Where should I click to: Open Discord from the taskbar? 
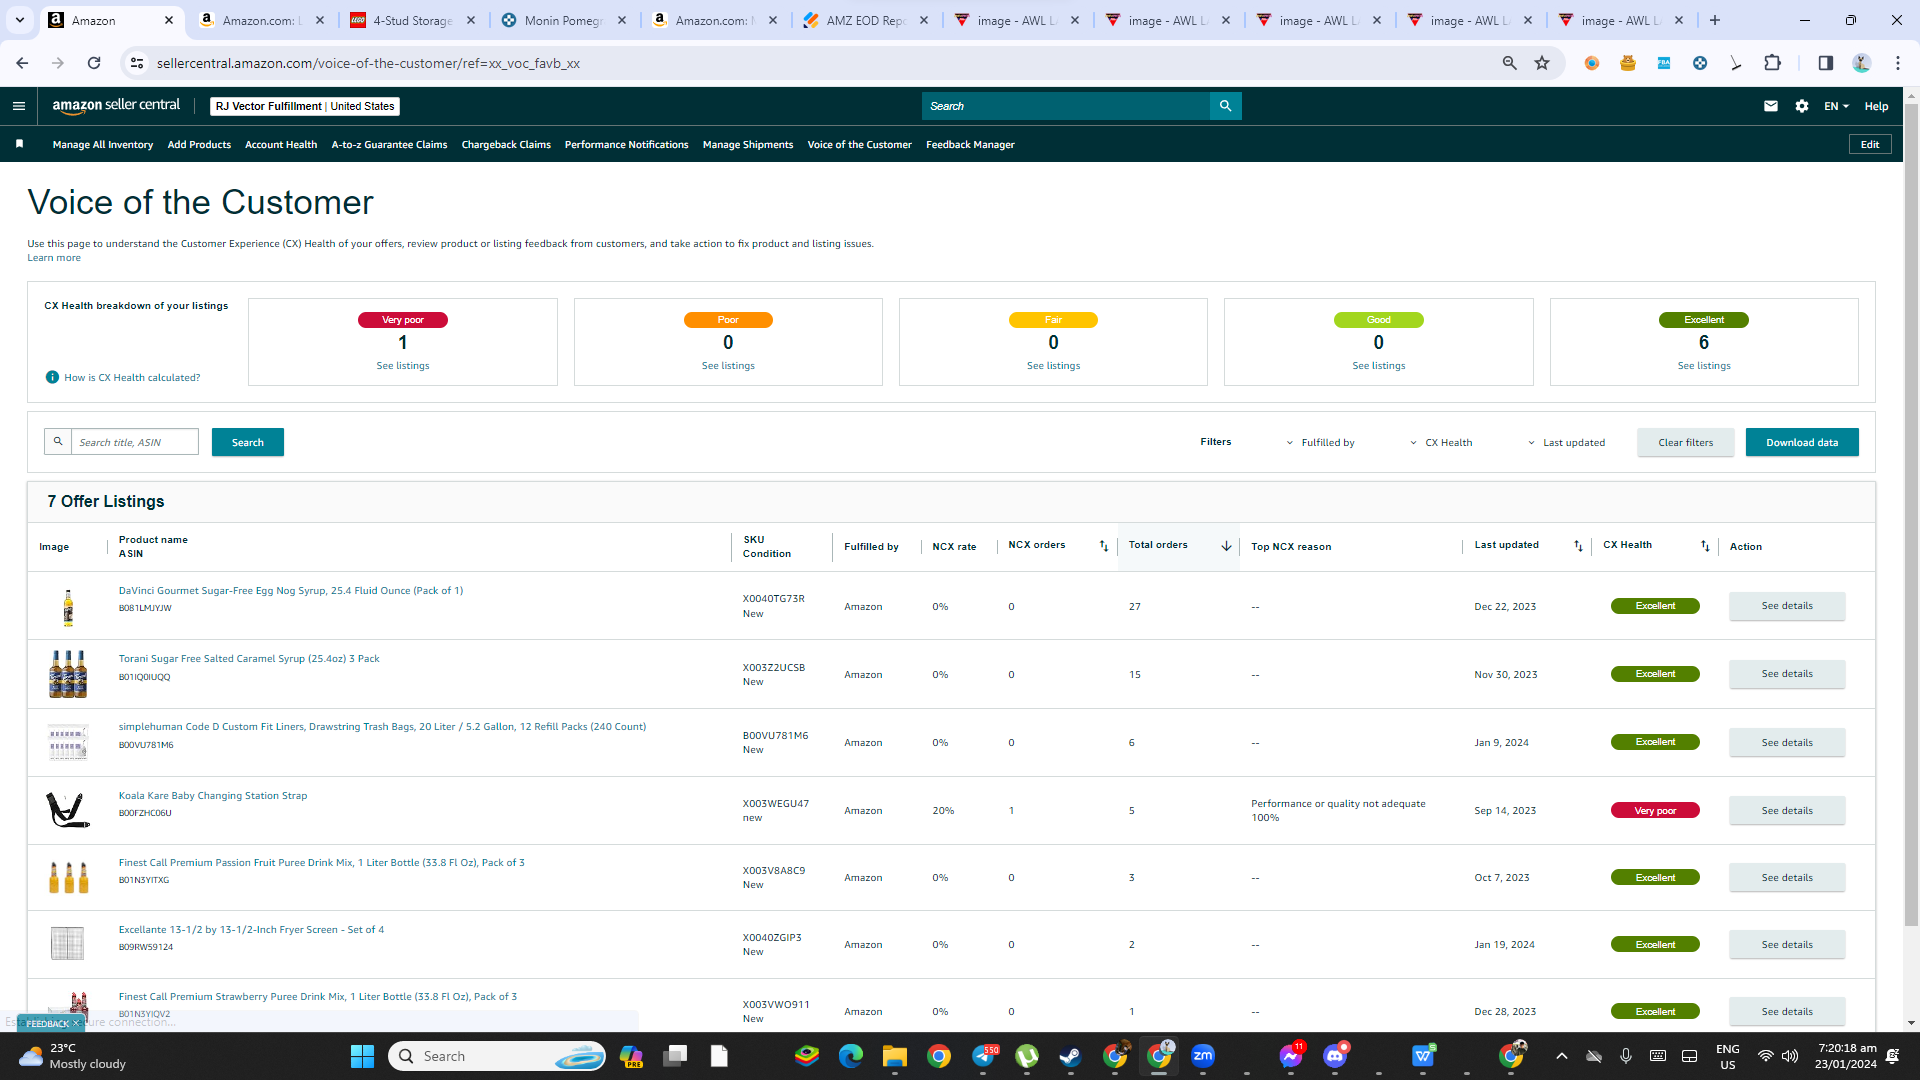click(x=1335, y=1056)
